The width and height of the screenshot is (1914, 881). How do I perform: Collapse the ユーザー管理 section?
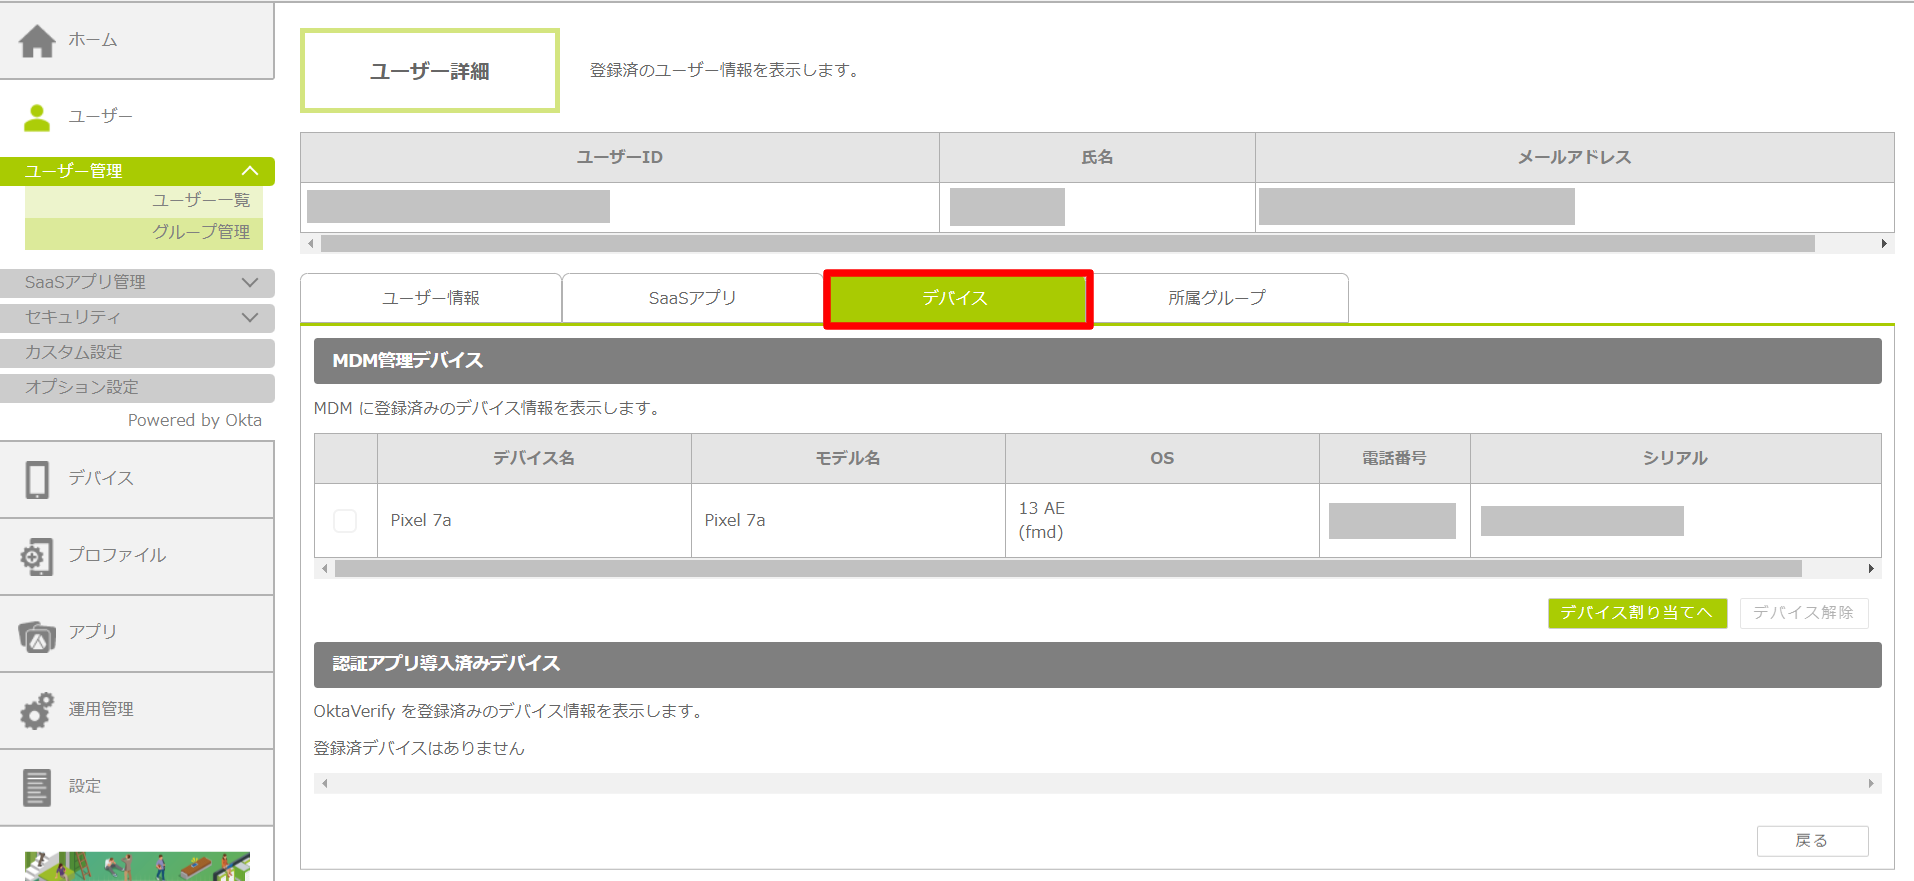tap(250, 171)
